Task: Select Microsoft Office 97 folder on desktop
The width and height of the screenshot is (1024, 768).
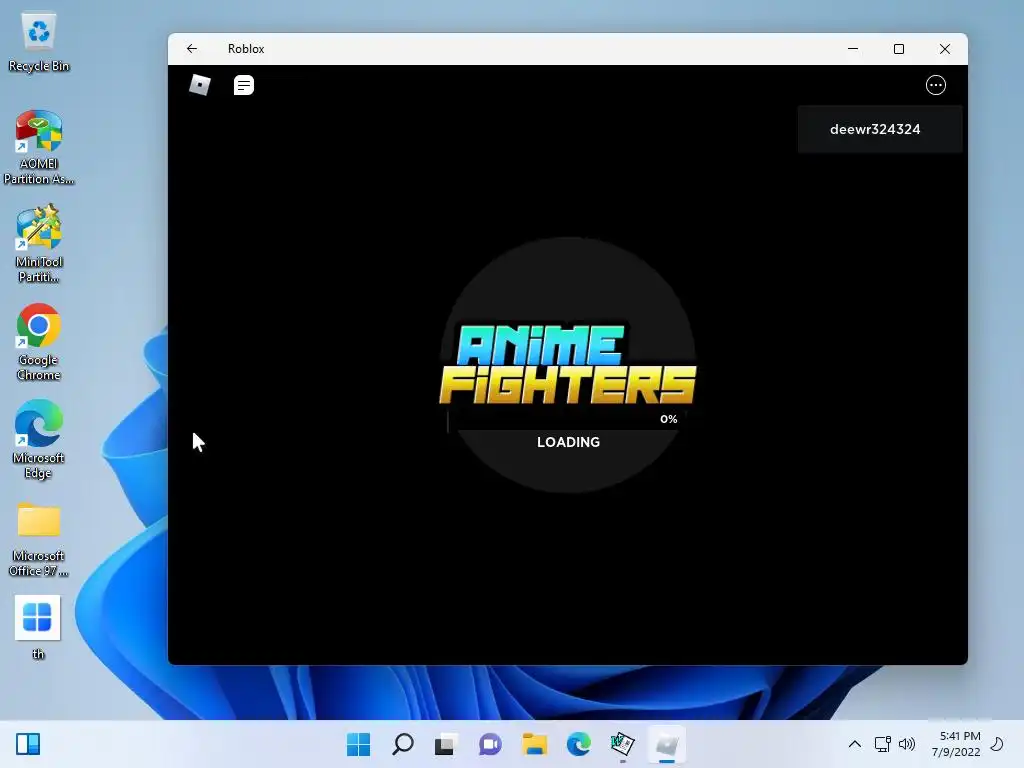Action: [39, 538]
